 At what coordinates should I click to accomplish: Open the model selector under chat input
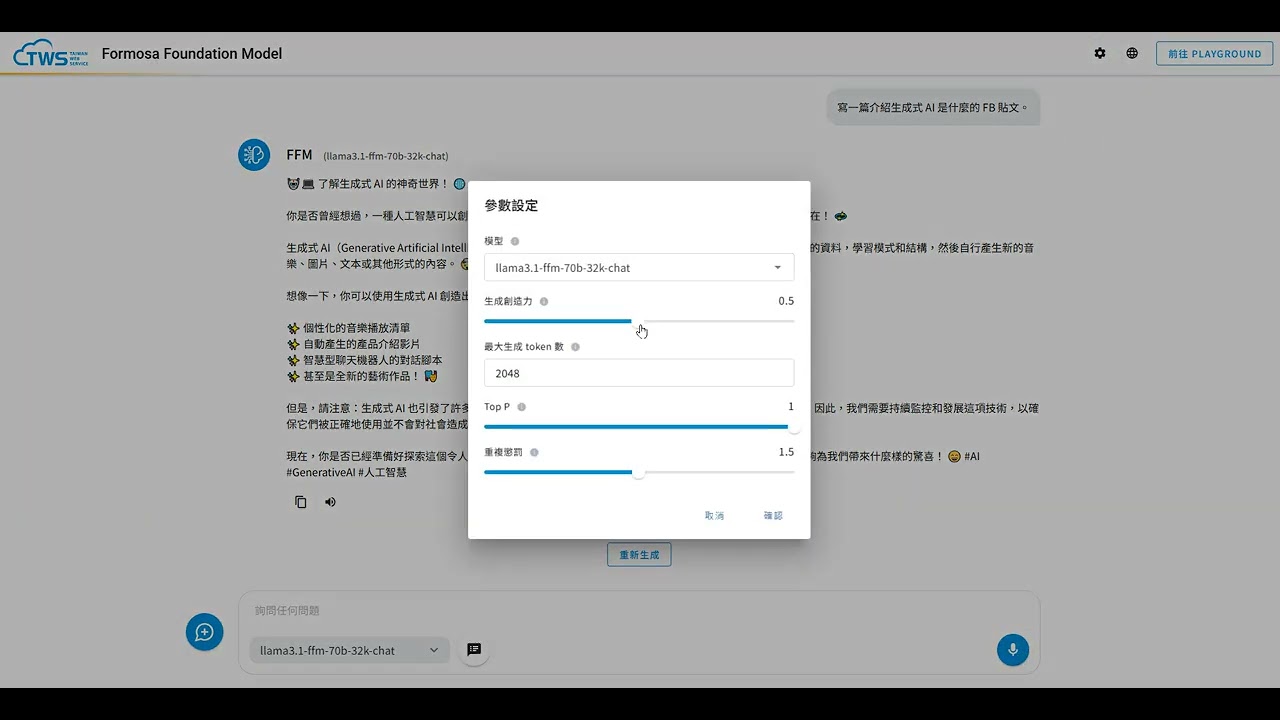point(349,650)
